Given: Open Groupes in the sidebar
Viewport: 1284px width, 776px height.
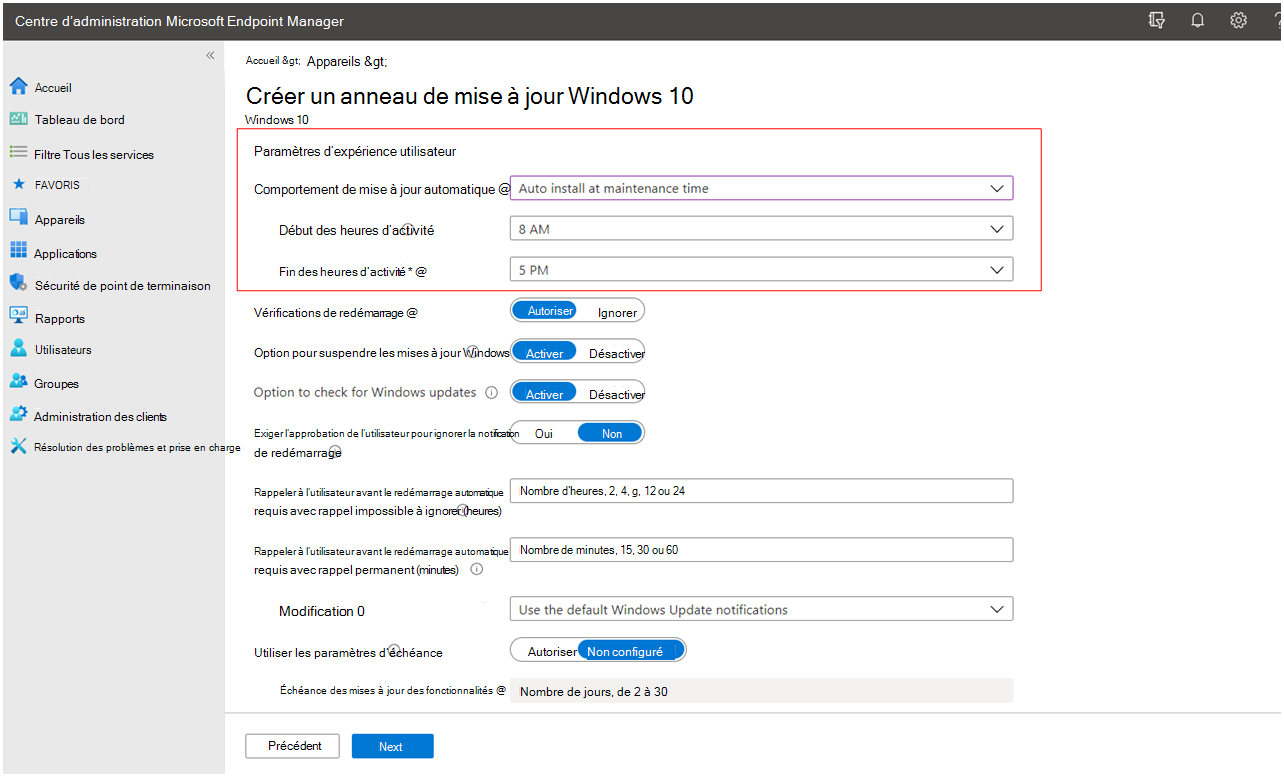Looking at the screenshot, I should pyautogui.click(x=56, y=384).
